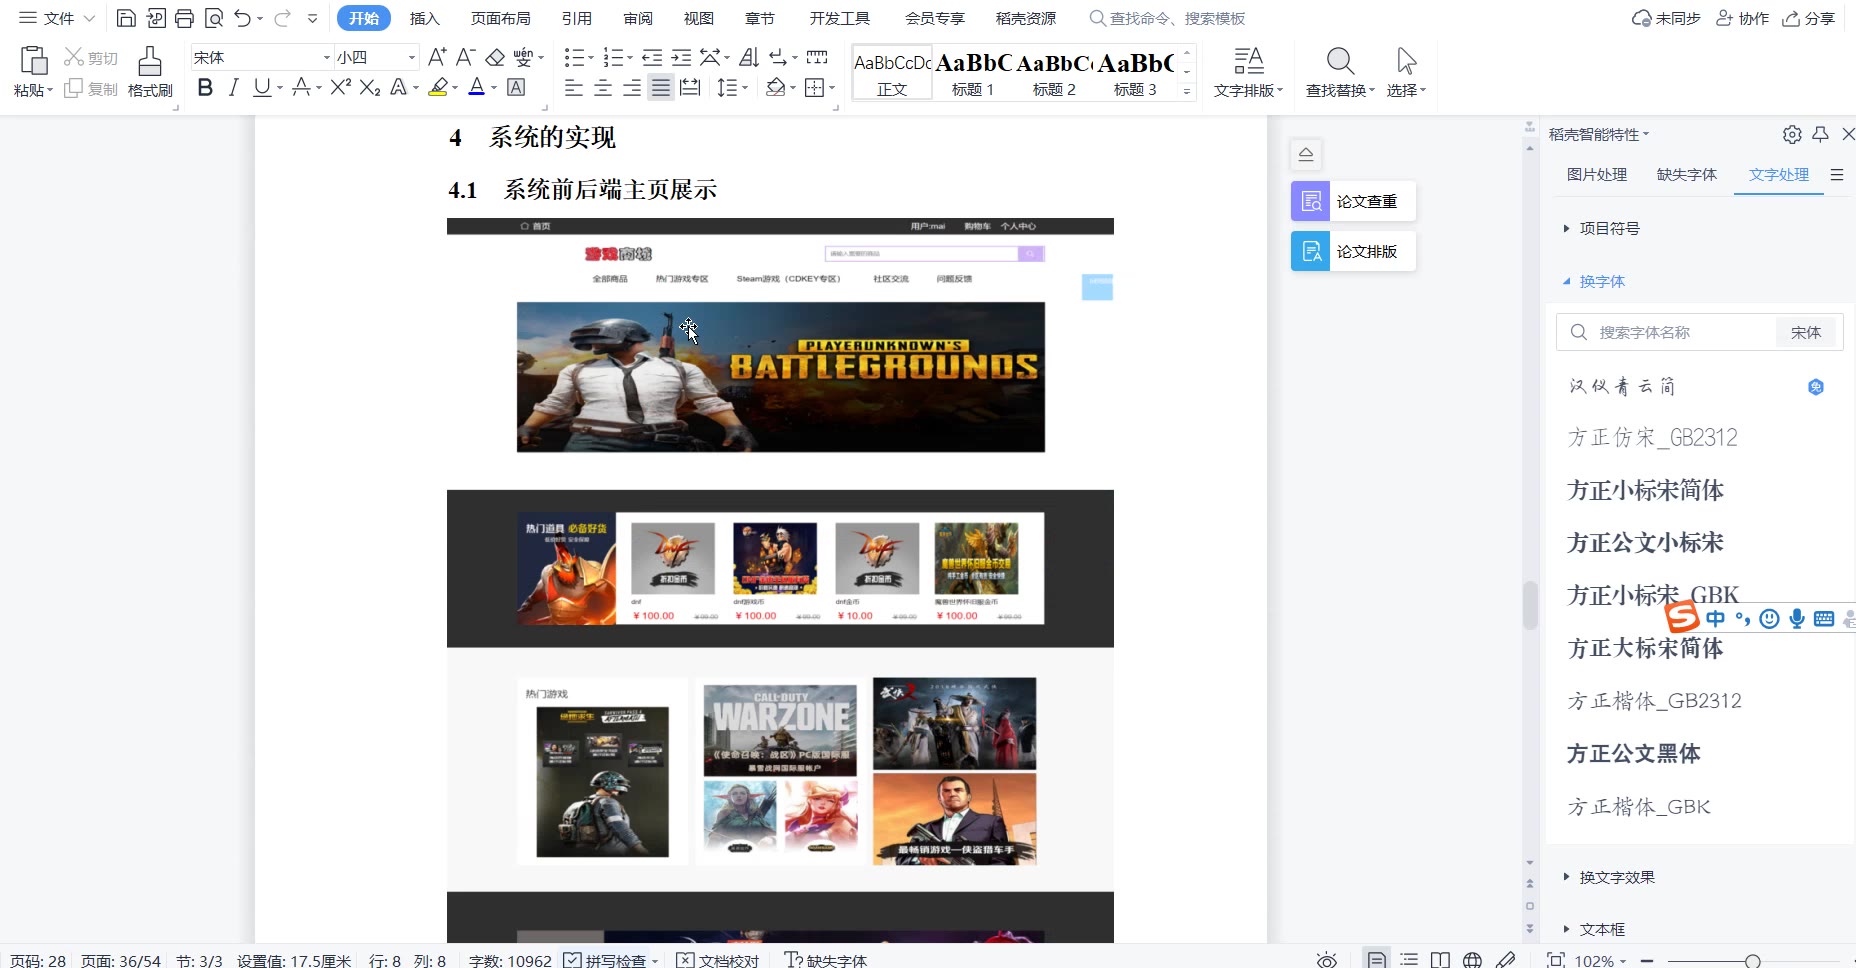This screenshot has height=968, width=1856.
Task: Increase font size with A+ icon
Action: coord(437,57)
